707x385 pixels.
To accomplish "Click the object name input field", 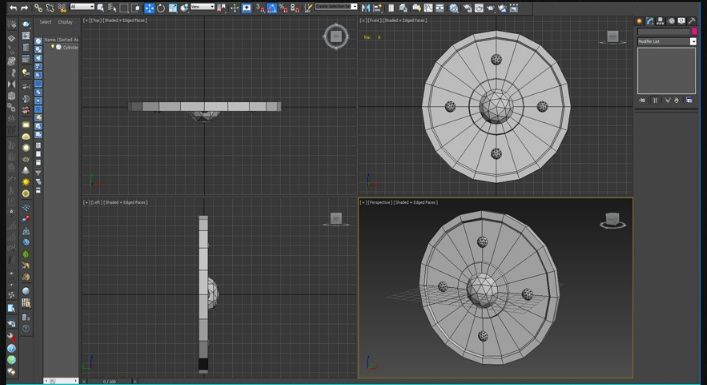I will [x=663, y=32].
